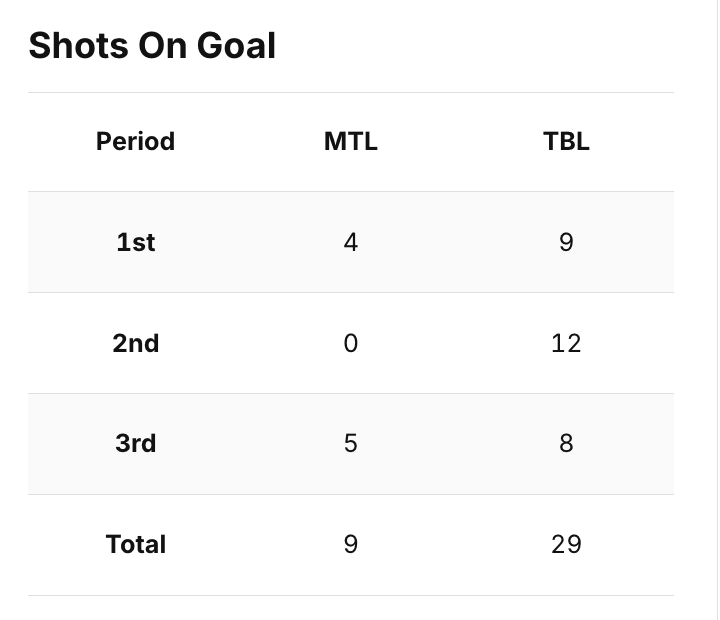Viewport: 720px width, 620px height.
Task: Click TBL's 3rd period shots value 8
Action: (566, 444)
